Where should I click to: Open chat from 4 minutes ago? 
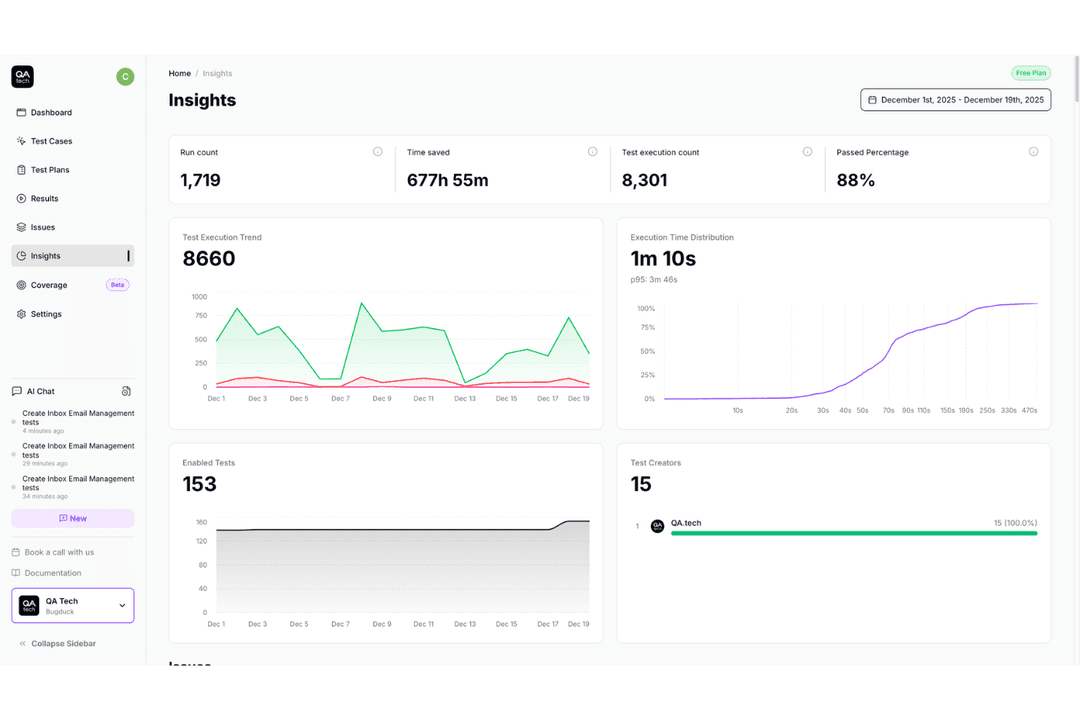tap(74, 422)
